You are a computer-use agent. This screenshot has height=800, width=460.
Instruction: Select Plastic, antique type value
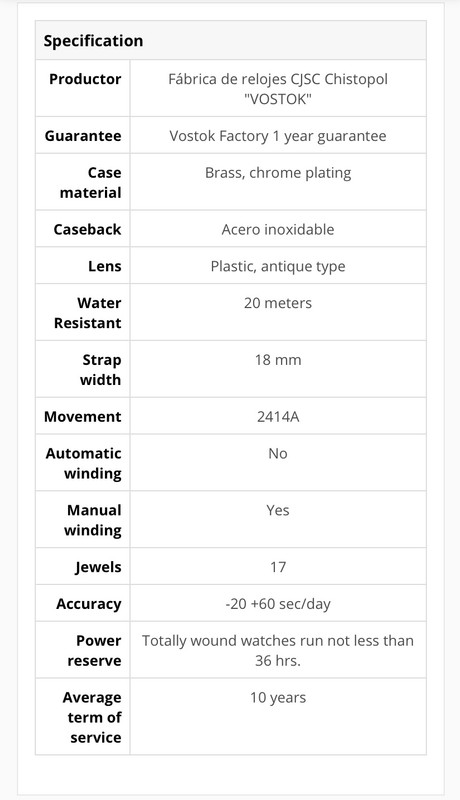click(278, 266)
